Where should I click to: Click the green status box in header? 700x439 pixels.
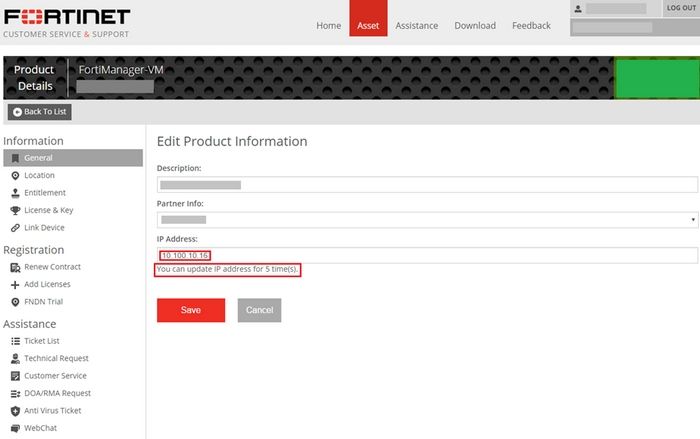pyautogui.click(x=658, y=79)
